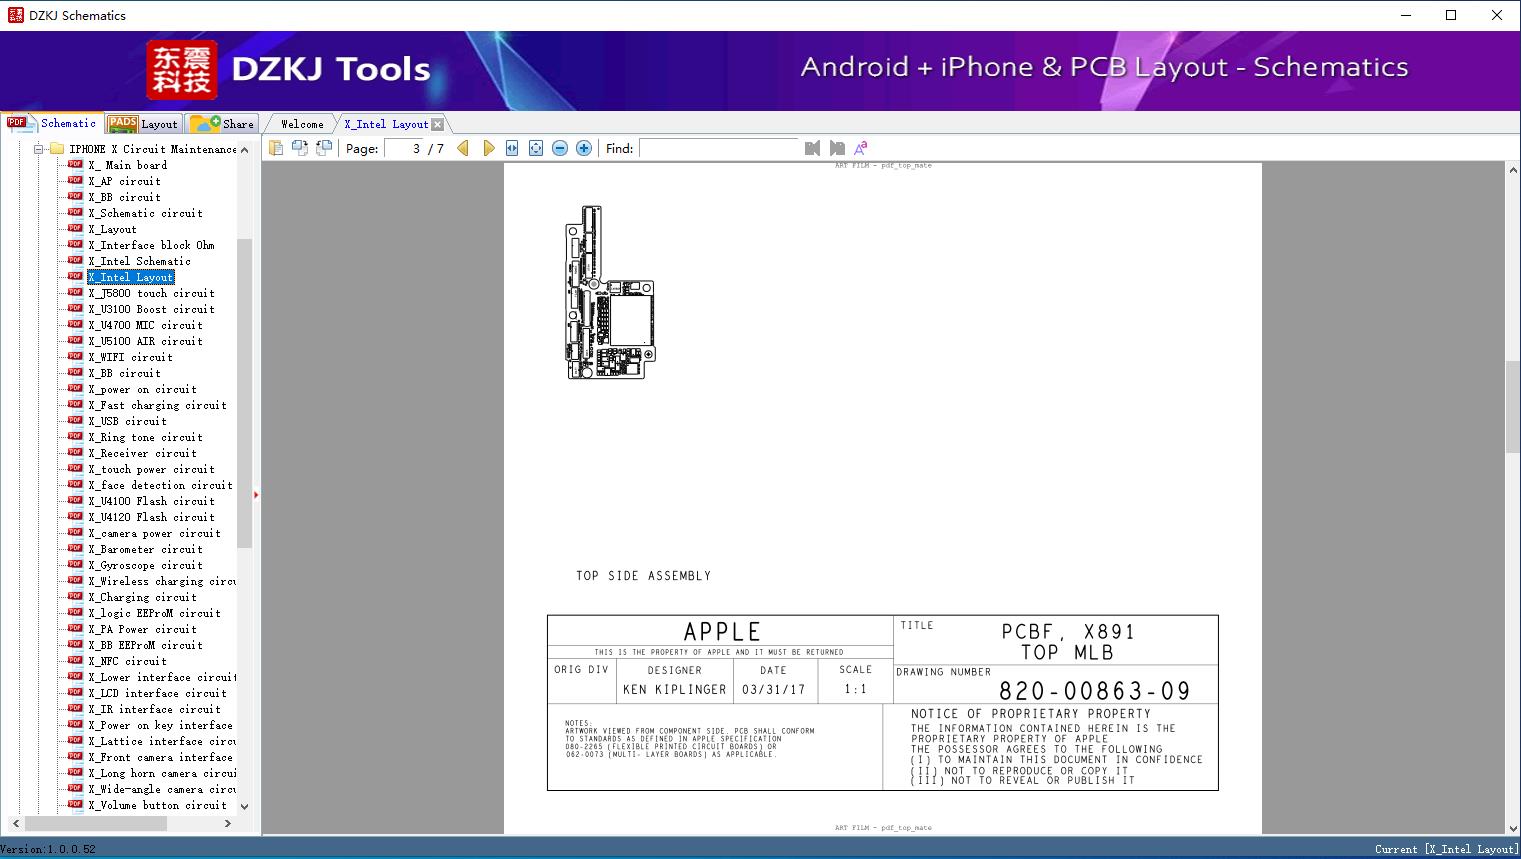Select the highlighted X_Intel Layout item

(x=131, y=277)
